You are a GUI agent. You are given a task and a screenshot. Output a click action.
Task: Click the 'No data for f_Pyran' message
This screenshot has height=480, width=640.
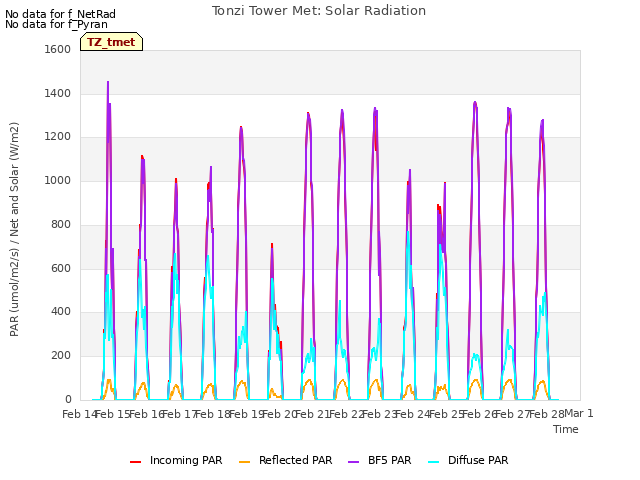click(x=56, y=24)
